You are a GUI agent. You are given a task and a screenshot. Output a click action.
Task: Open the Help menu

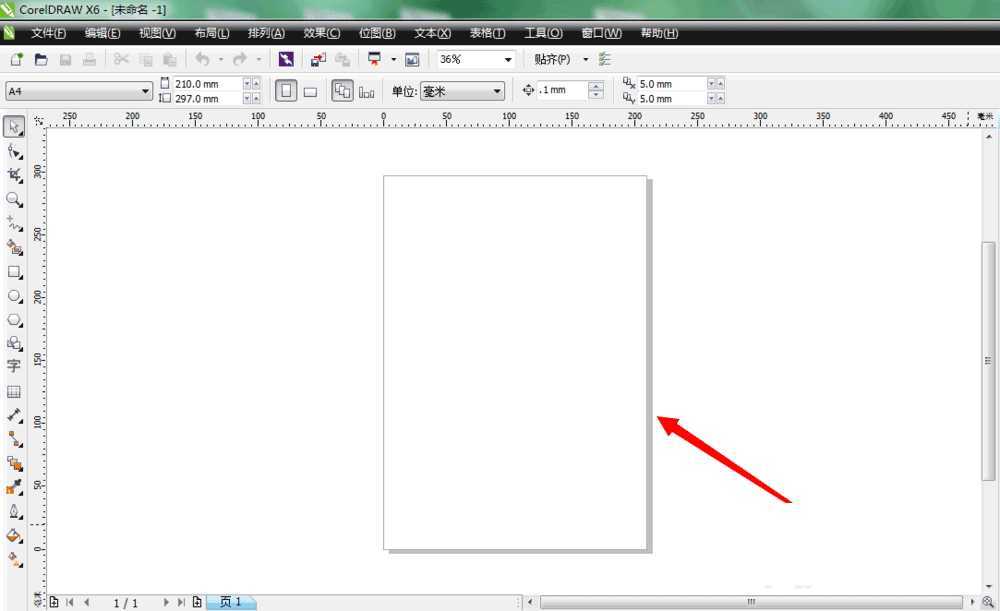pyautogui.click(x=659, y=33)
